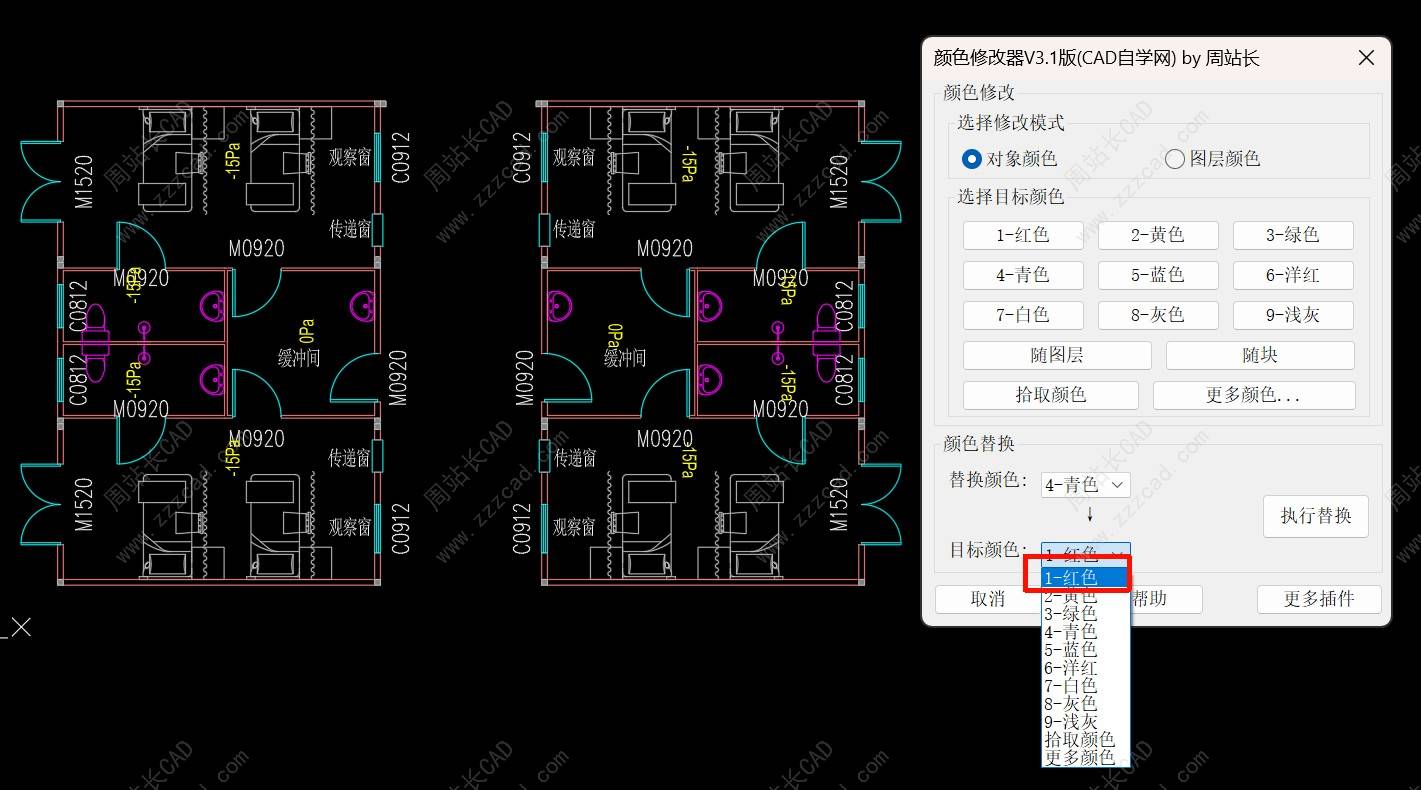The image size is (1421, 790).
Task: Click the 执行替换 button
Action: pyautogui.click(x=1315, y=516)
